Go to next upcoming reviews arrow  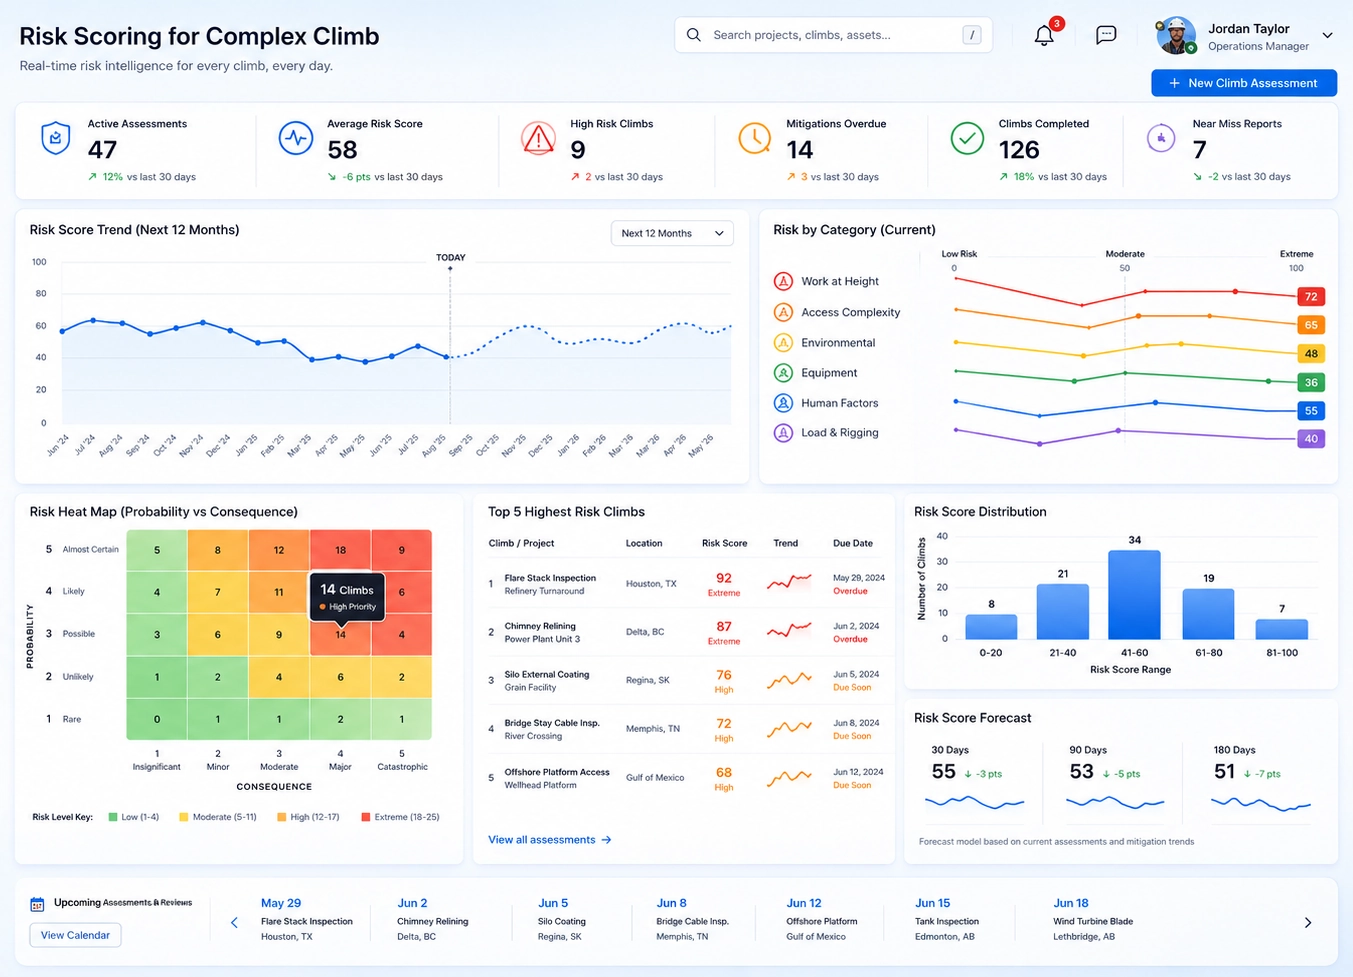[1308, 923]
